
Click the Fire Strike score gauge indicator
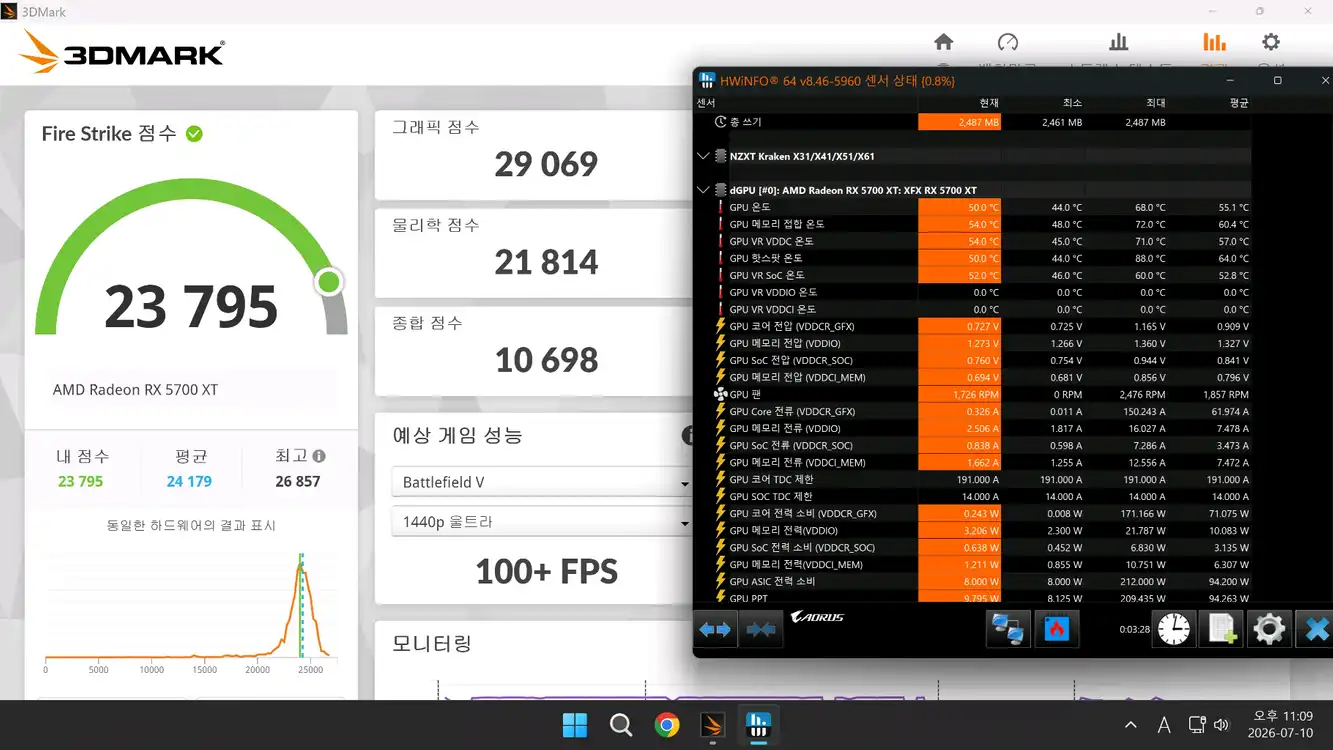tap(329, 282)
